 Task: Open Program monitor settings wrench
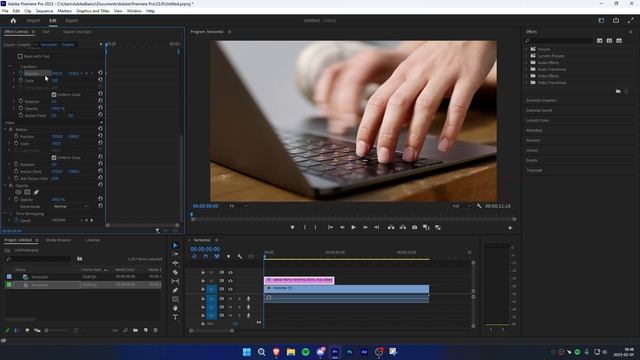[x=479, y=206]
